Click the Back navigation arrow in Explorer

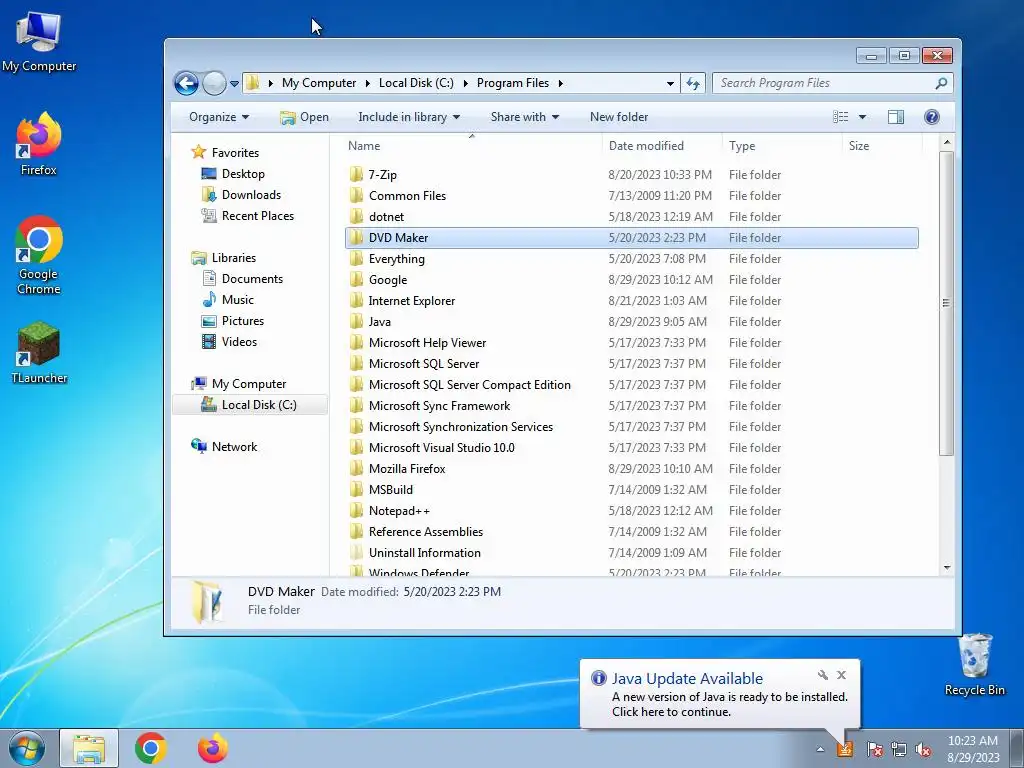coord(186,83)
